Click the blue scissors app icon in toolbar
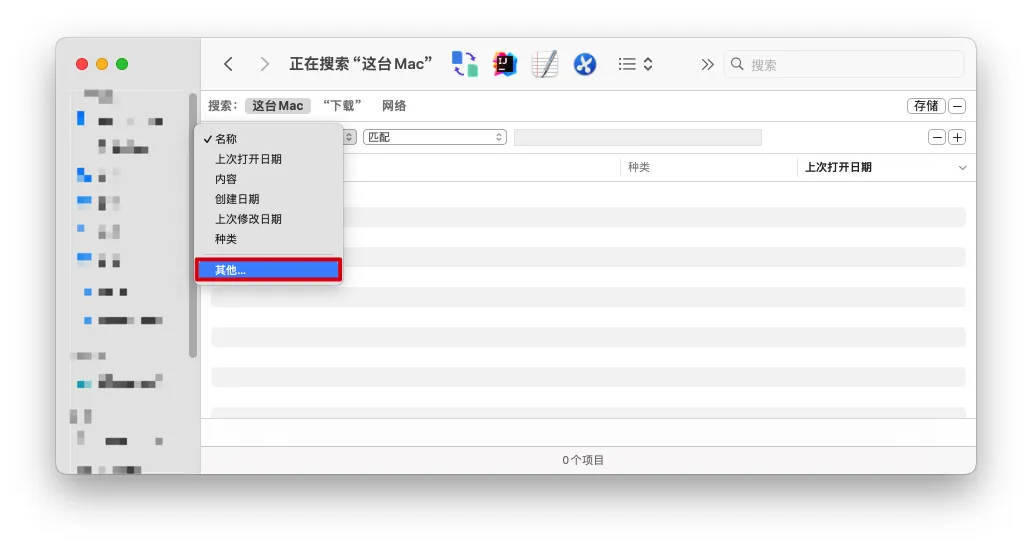 585,64
